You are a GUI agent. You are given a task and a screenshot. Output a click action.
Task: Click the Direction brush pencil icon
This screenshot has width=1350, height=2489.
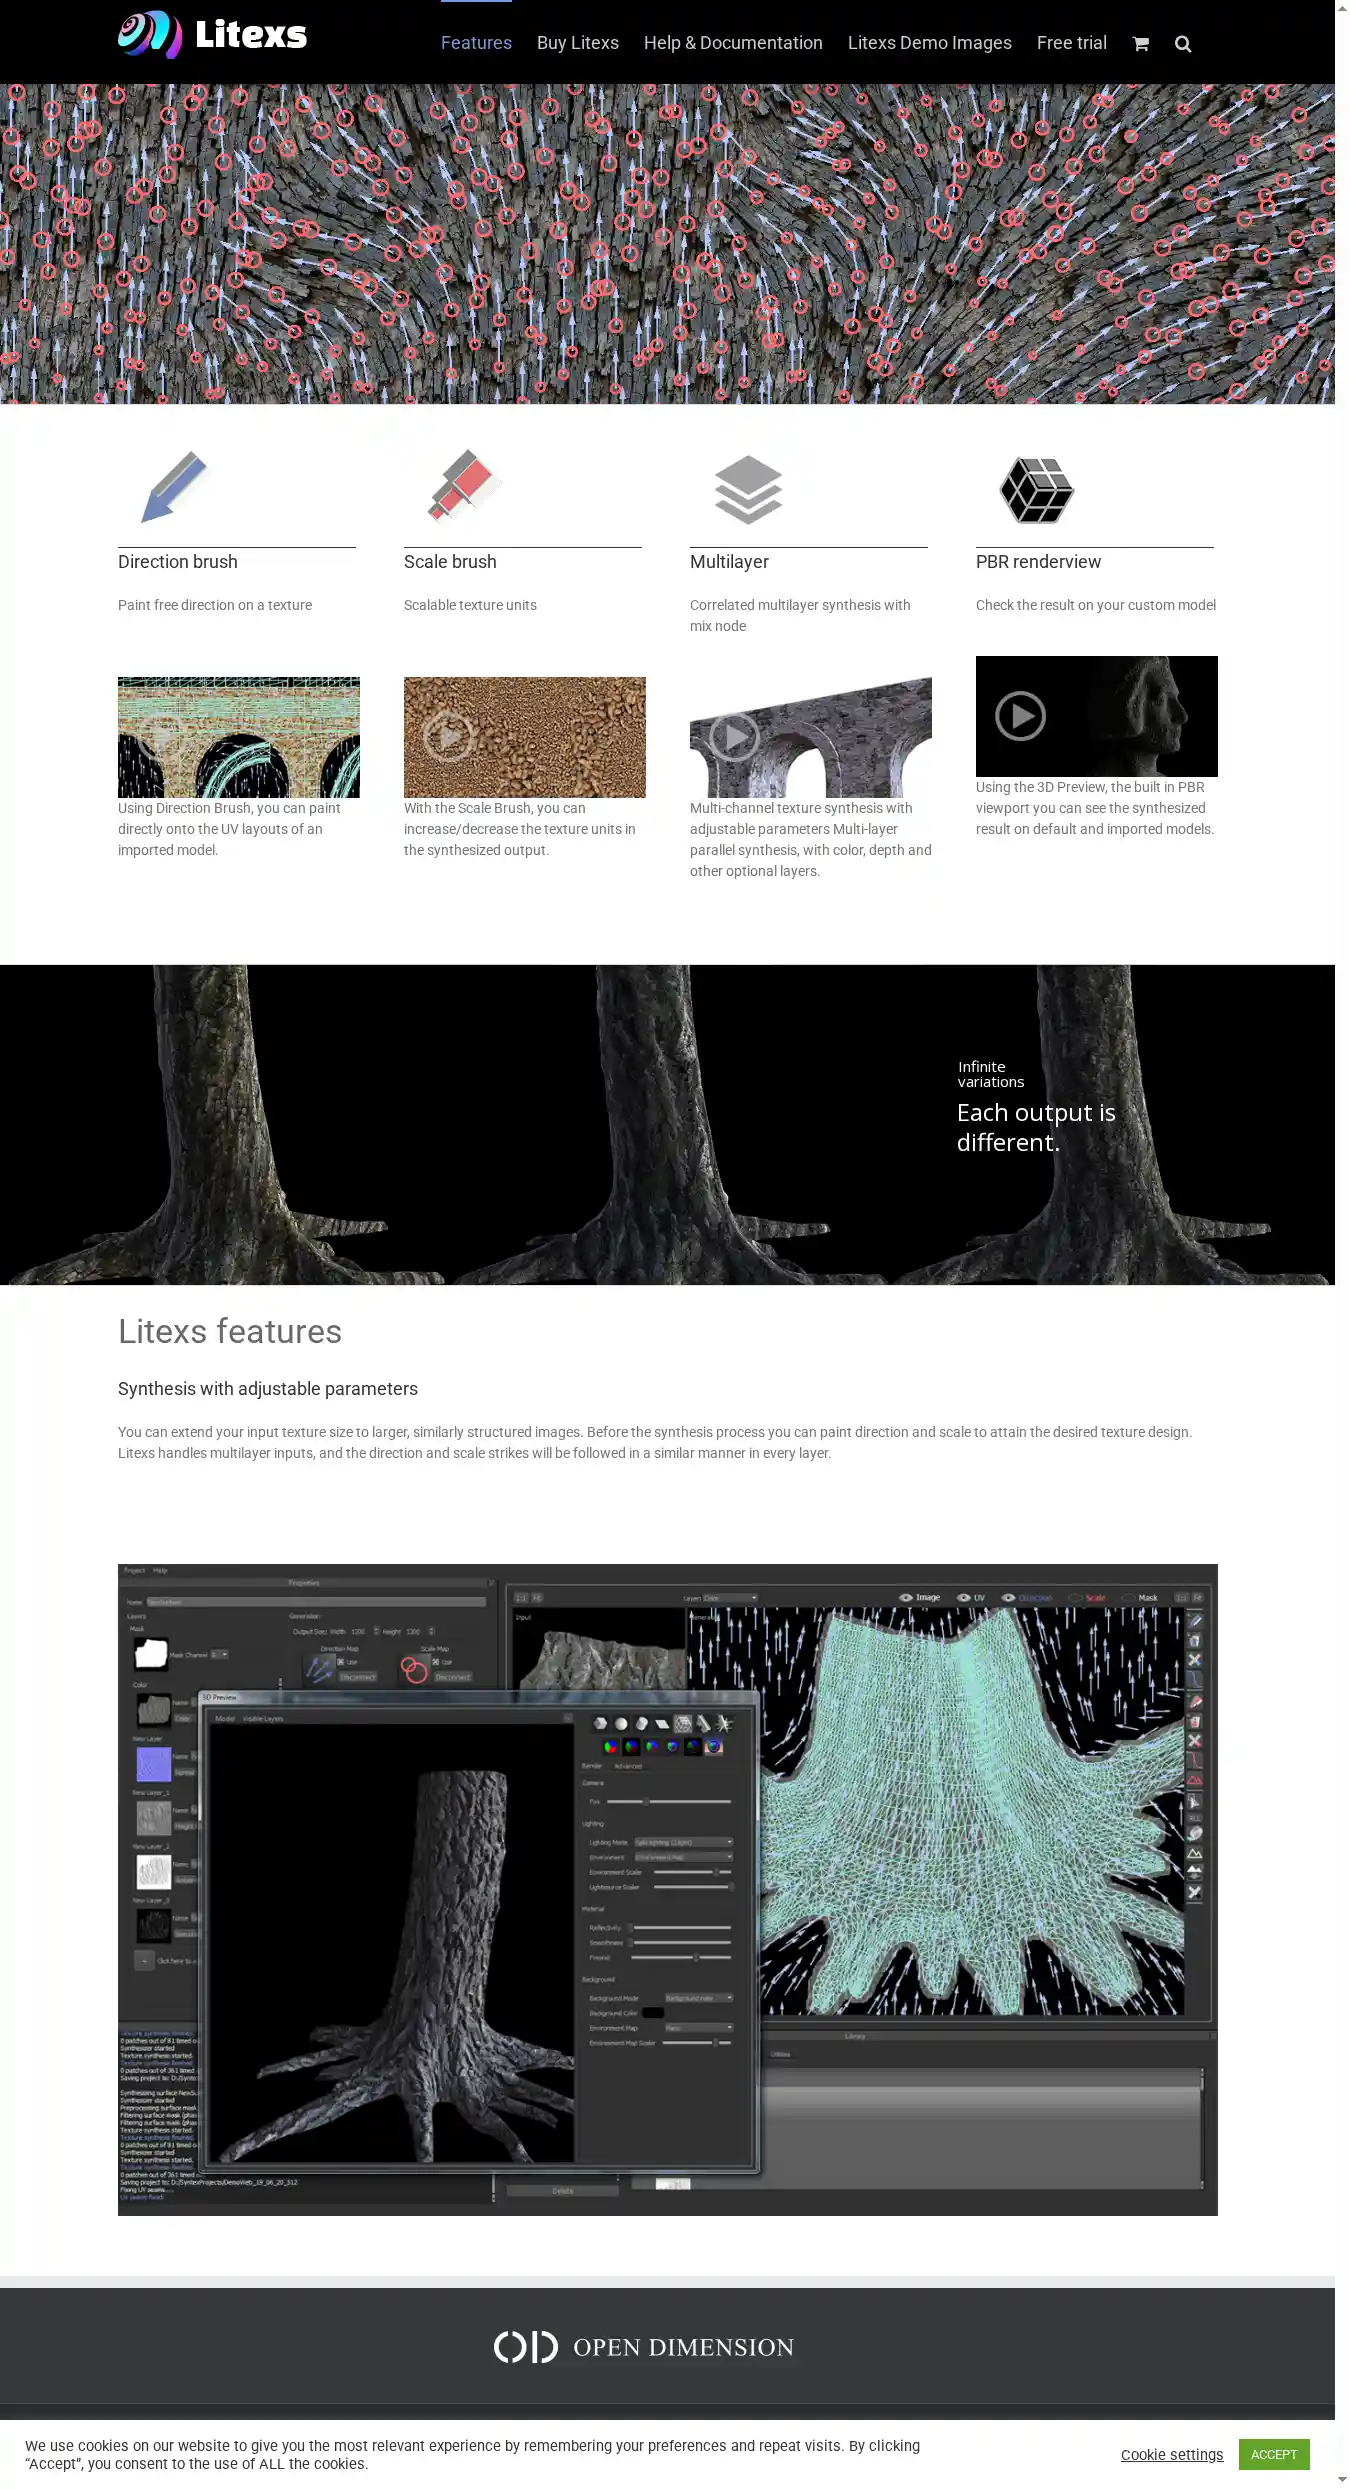click(x=174, y=487)
